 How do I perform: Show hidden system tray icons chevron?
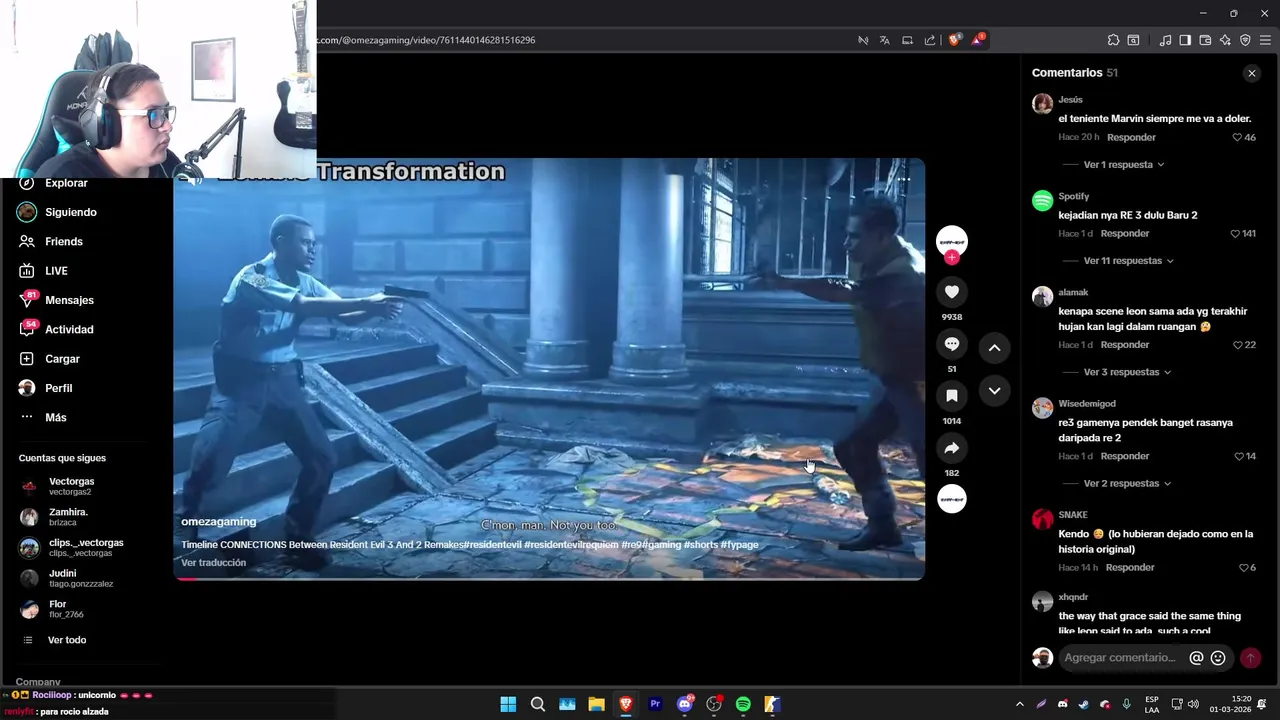pos(1019,704)
